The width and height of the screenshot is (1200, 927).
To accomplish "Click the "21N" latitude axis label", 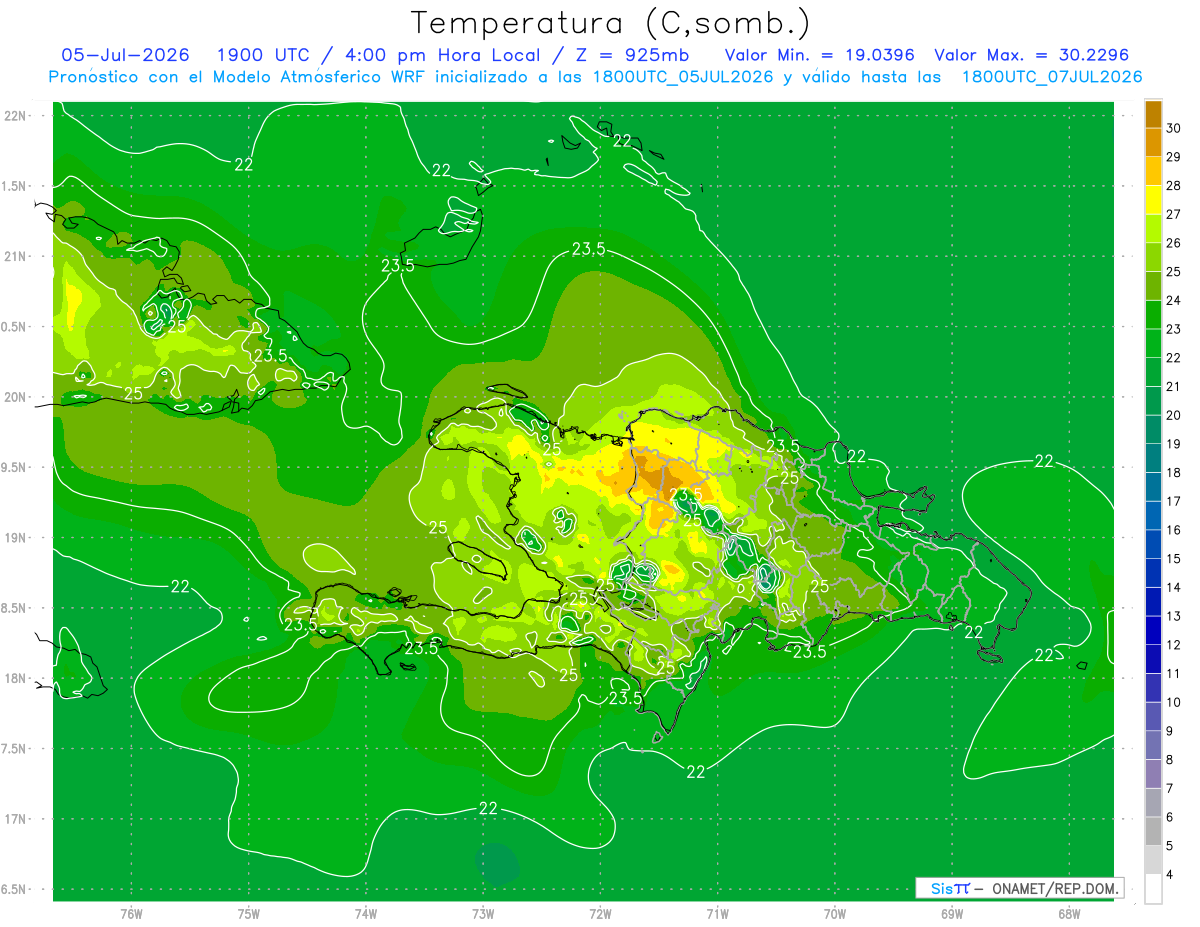I will (14, 257).
